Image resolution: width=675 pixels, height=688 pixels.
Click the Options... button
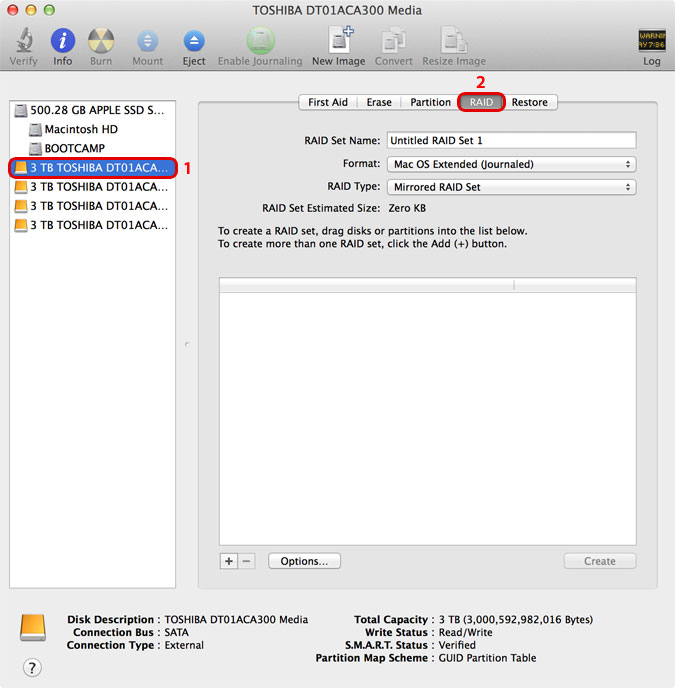(x=304, y=561)
